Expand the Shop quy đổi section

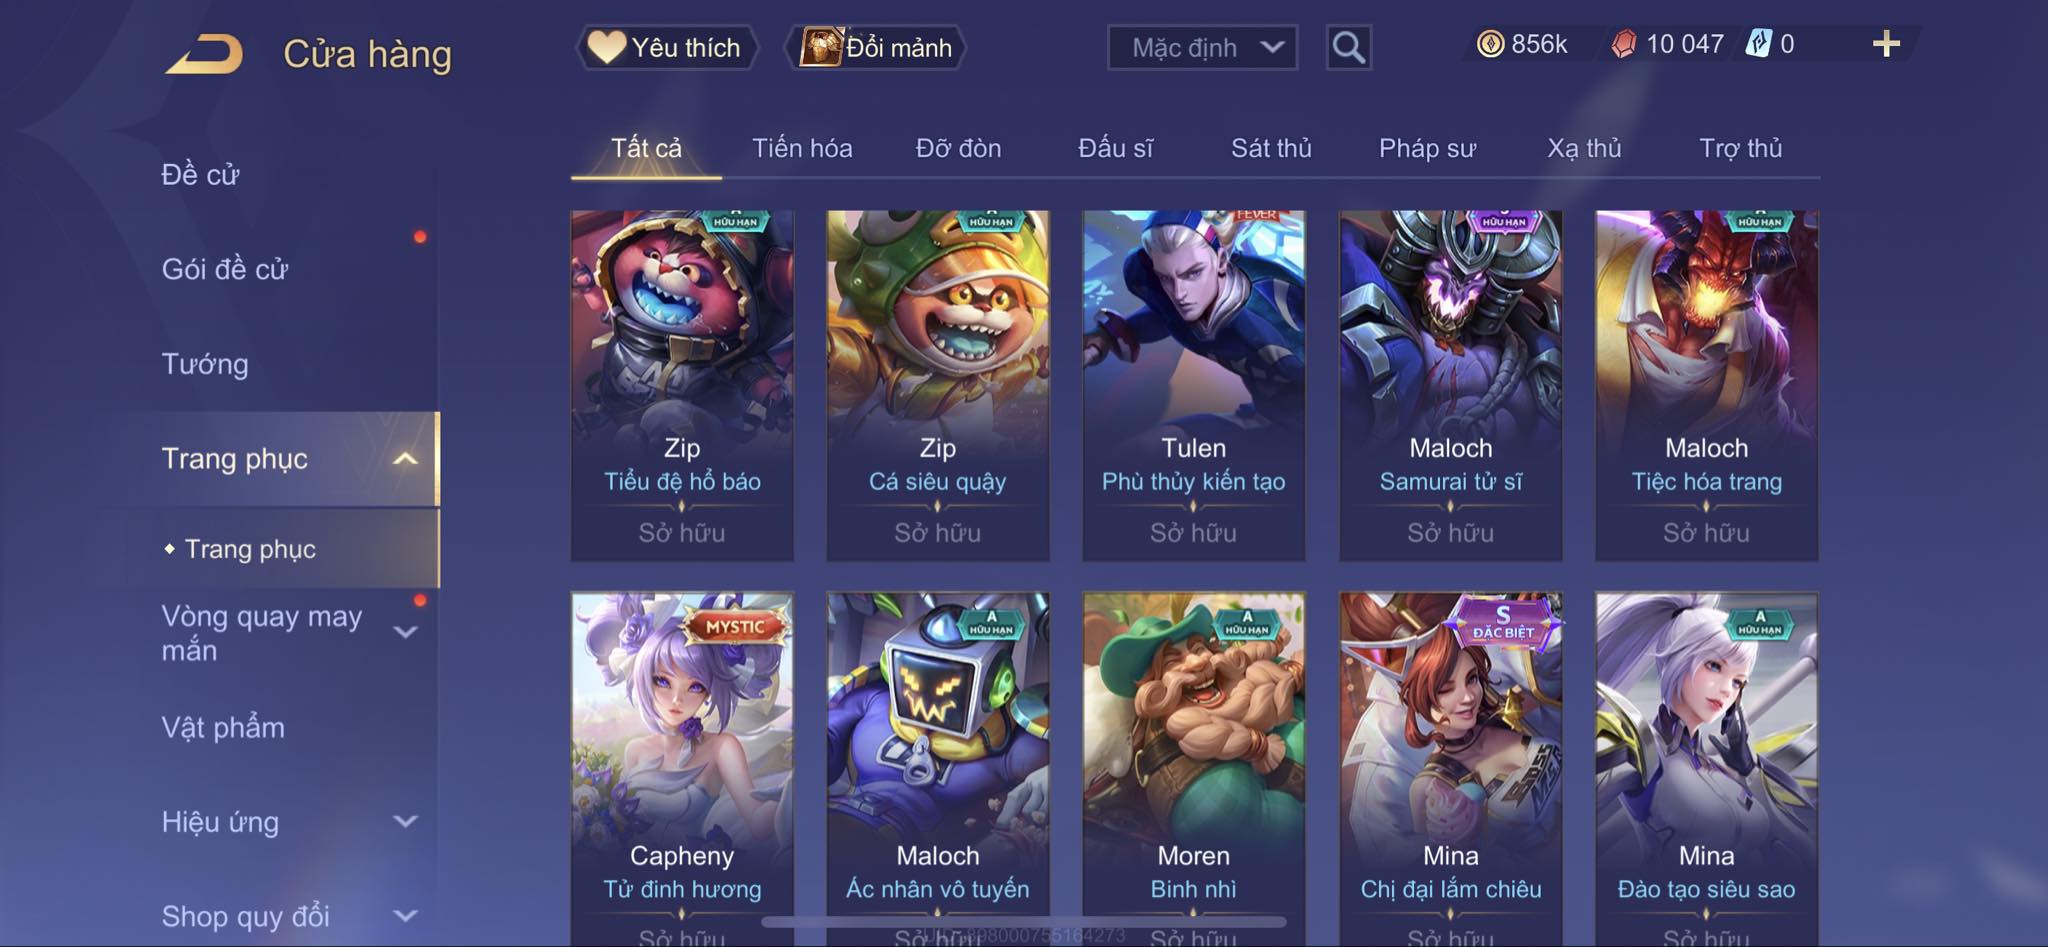(405, 916)
